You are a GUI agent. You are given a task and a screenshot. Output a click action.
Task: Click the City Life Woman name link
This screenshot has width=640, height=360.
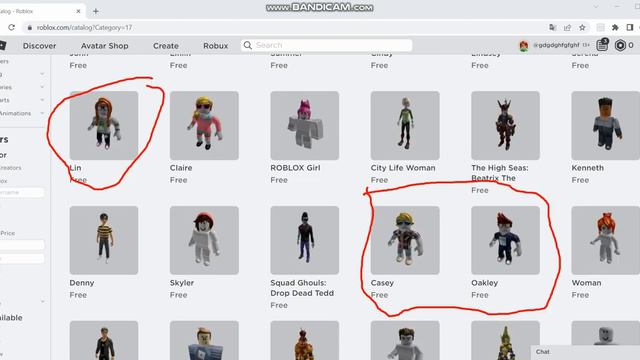[x=403, y=168]
